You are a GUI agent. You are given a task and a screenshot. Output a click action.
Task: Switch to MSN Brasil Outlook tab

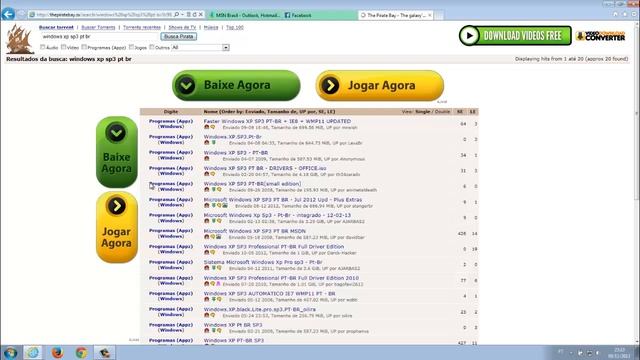pyautogui.click(x=245, y=15)
